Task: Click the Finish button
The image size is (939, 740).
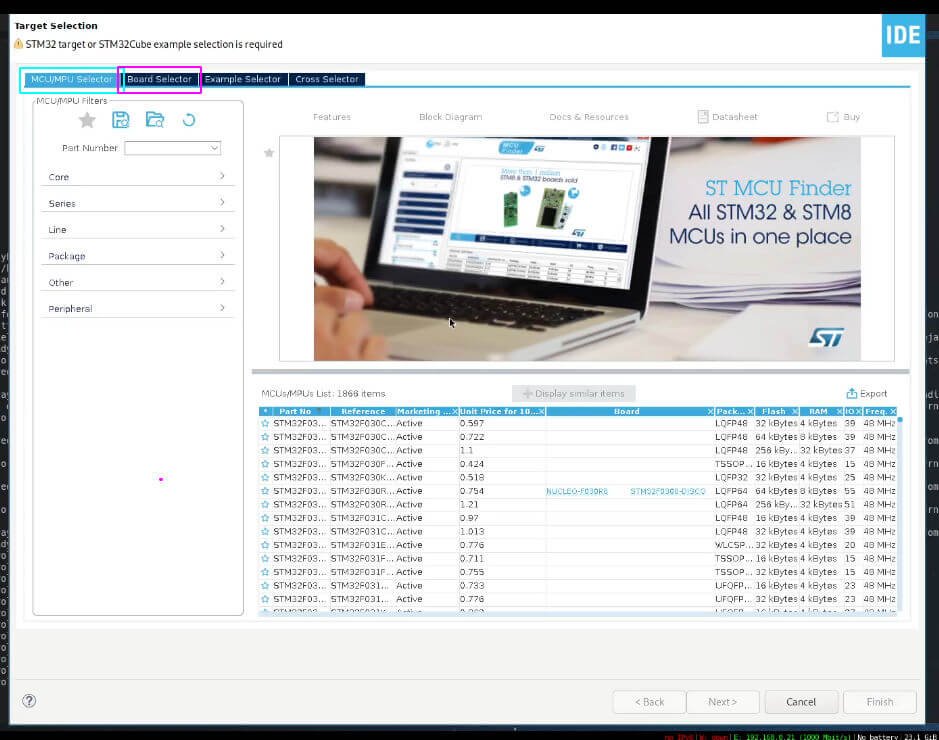Action: (880, 702)
